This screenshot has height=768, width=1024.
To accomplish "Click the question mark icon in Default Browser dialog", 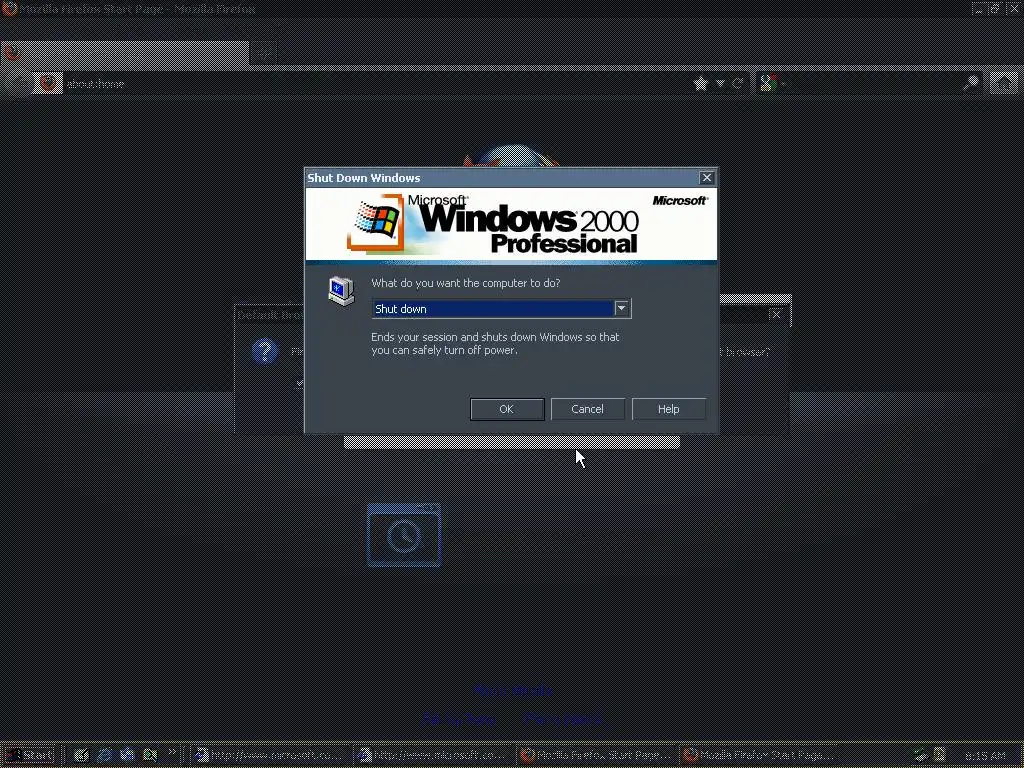I will click(x=264, y=351).
